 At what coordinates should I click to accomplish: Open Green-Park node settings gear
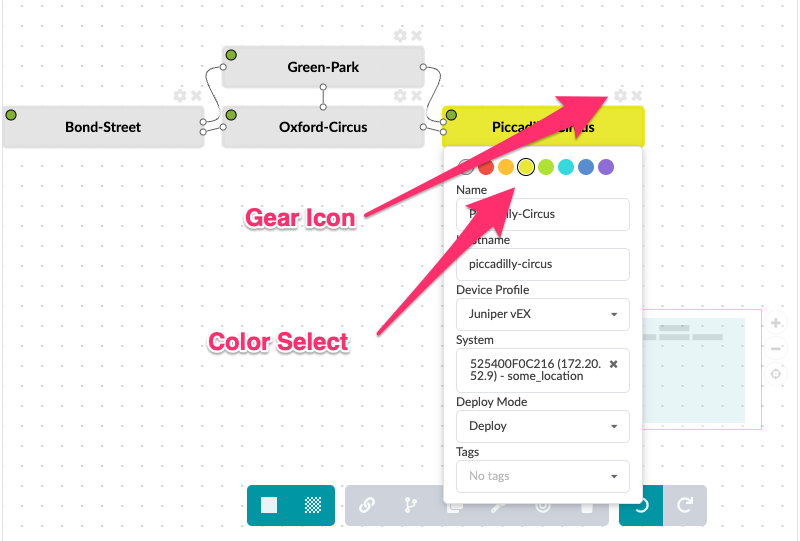point(401,36)
